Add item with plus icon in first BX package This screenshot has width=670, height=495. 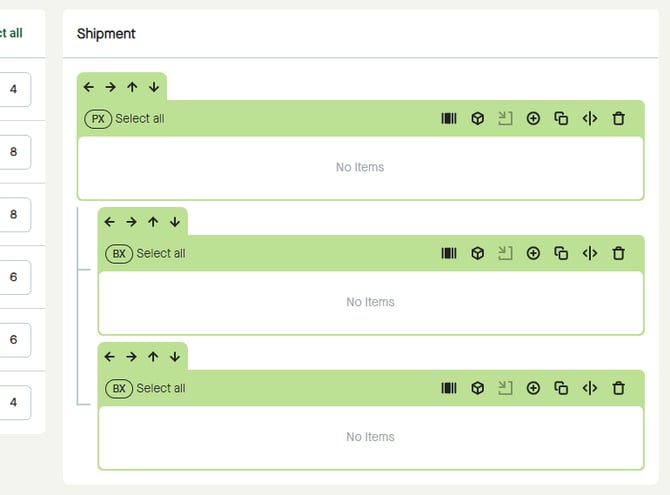click(x=533, y=253)
